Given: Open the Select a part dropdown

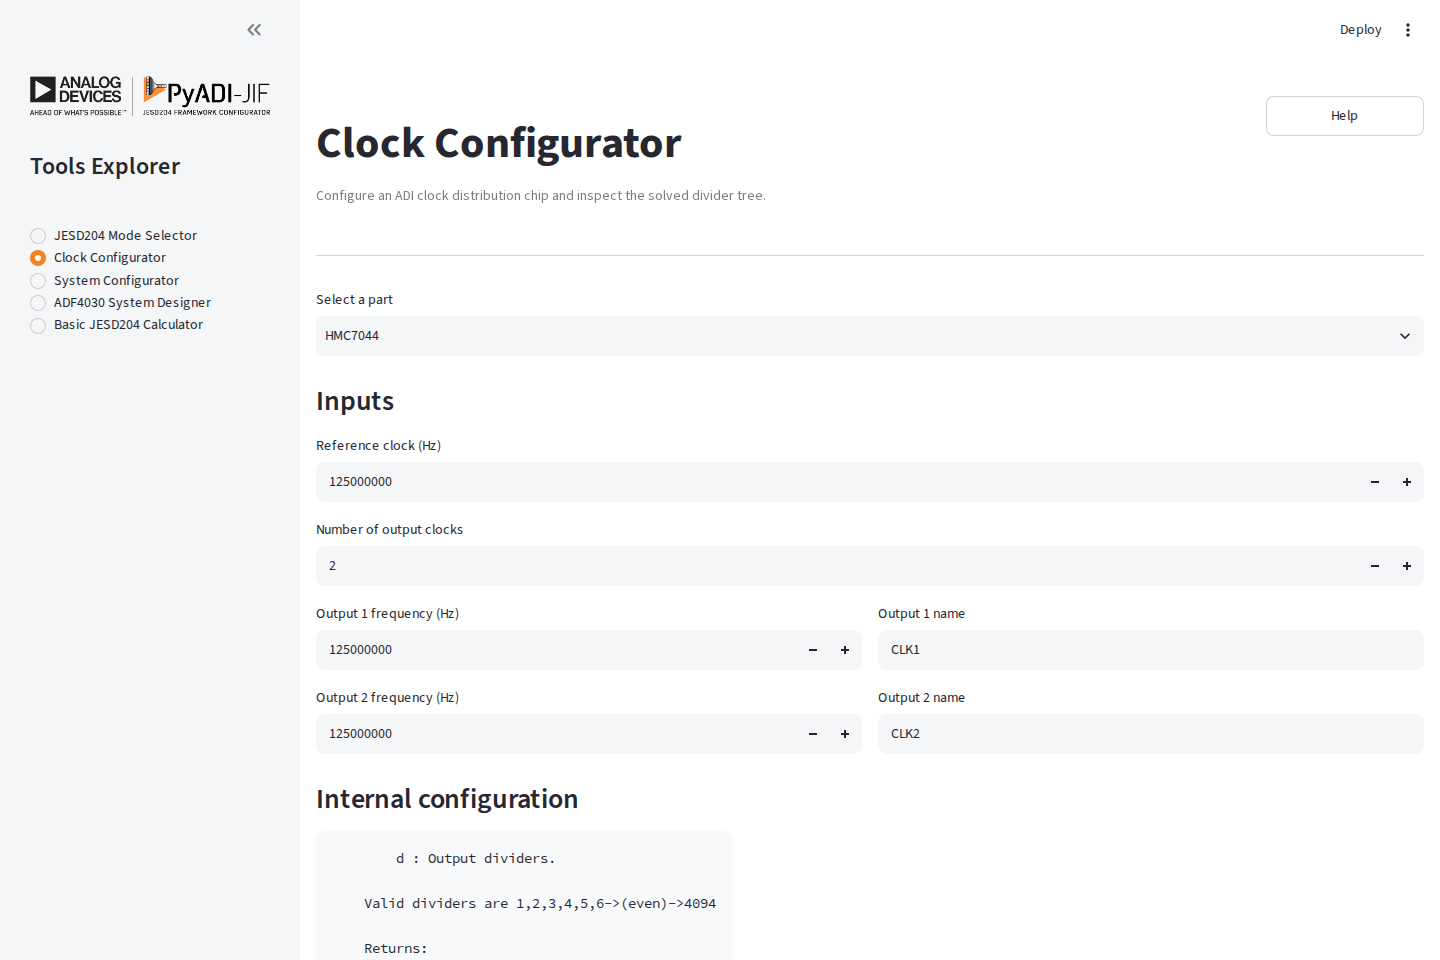Looking at the screenshot, I should tap(870, 336).
